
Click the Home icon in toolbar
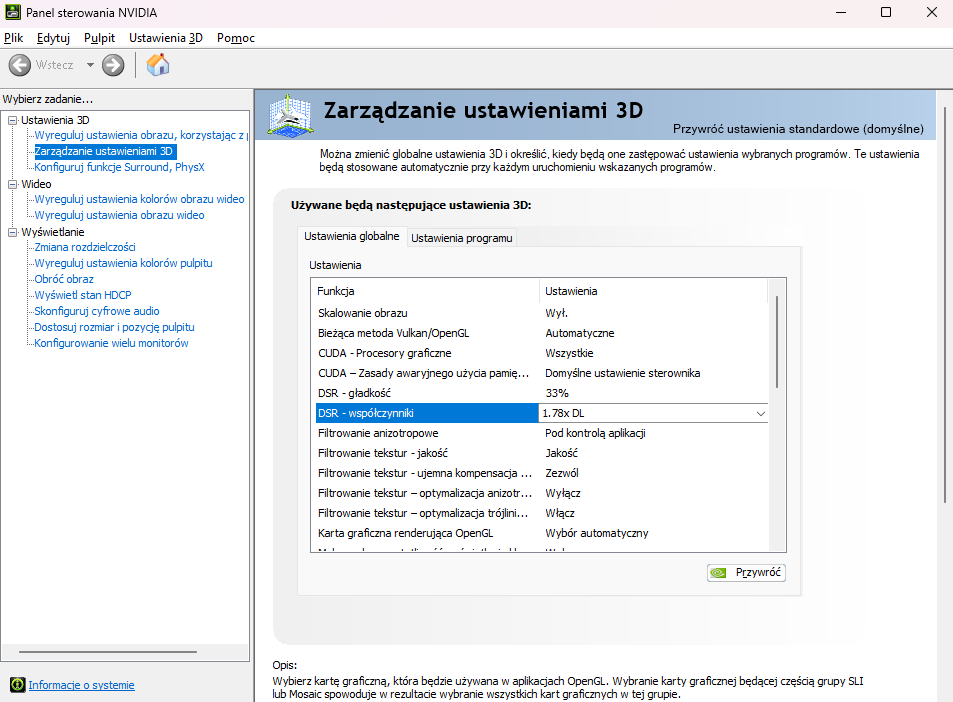coord(158,65)
